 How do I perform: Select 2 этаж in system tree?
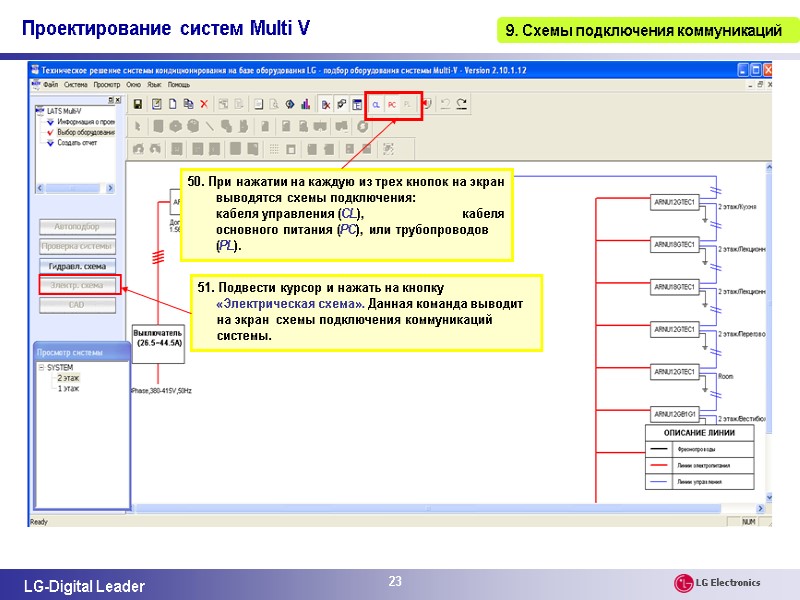[68, 378]
